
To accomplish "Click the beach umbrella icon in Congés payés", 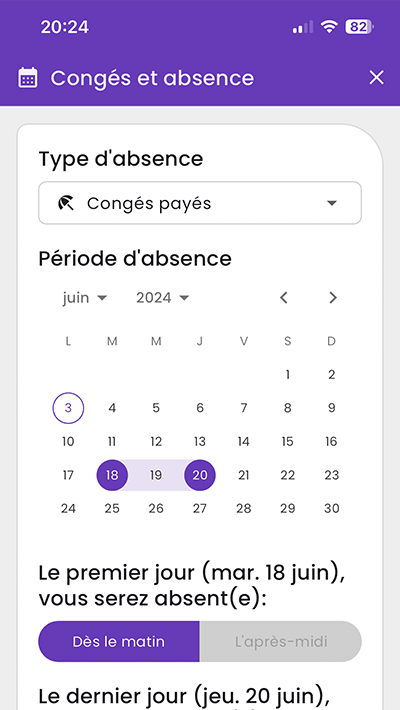I will pyautogui.click(x=66, y=204).
